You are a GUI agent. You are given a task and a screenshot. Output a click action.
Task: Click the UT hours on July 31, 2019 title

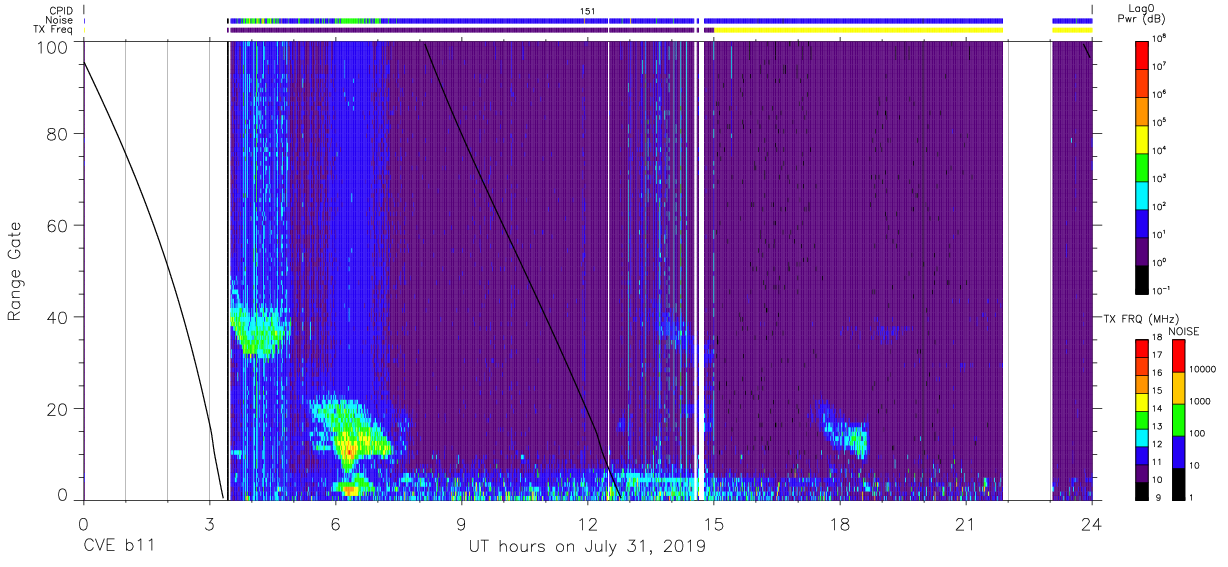click(587, 547)
